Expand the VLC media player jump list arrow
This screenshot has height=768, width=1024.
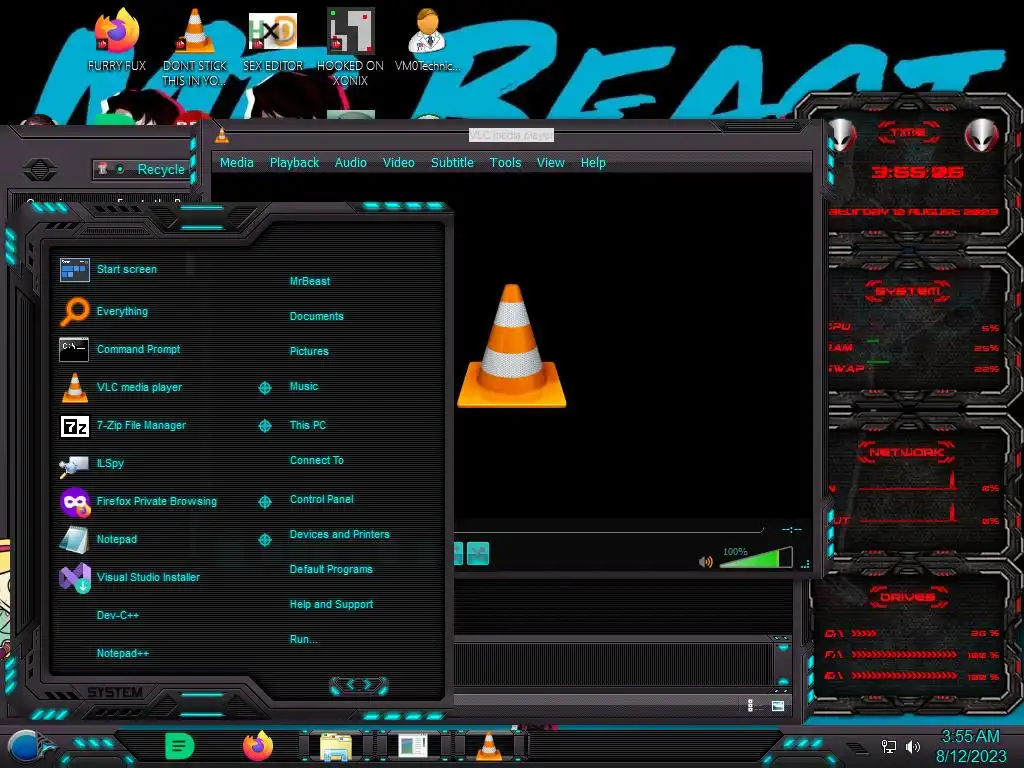point(265,388)
